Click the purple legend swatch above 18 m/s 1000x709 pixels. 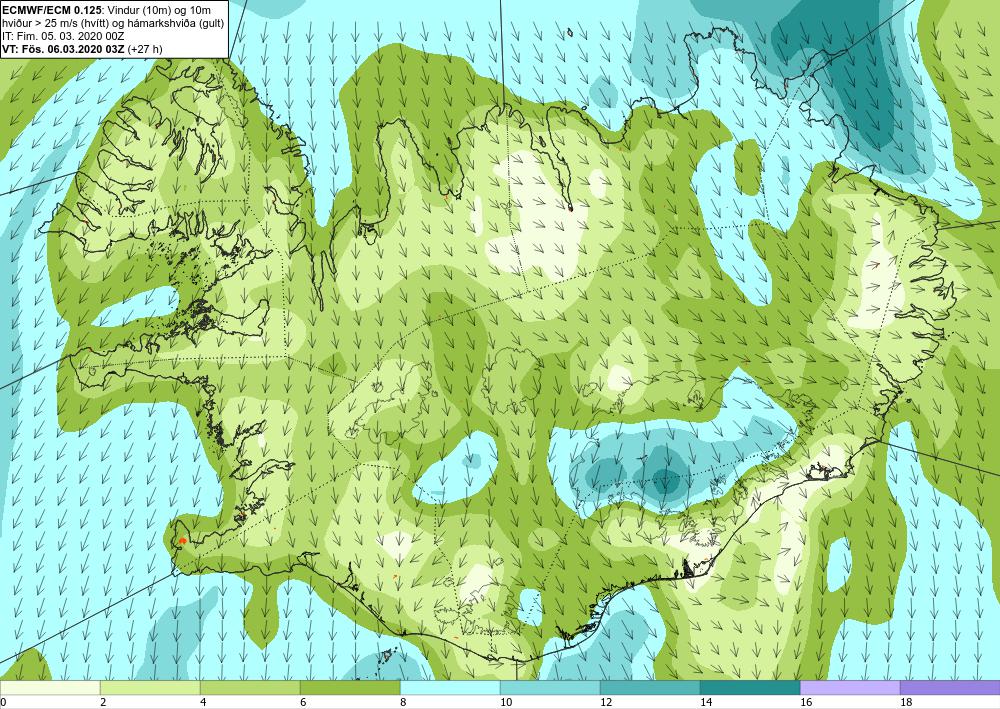coord(950,687)
